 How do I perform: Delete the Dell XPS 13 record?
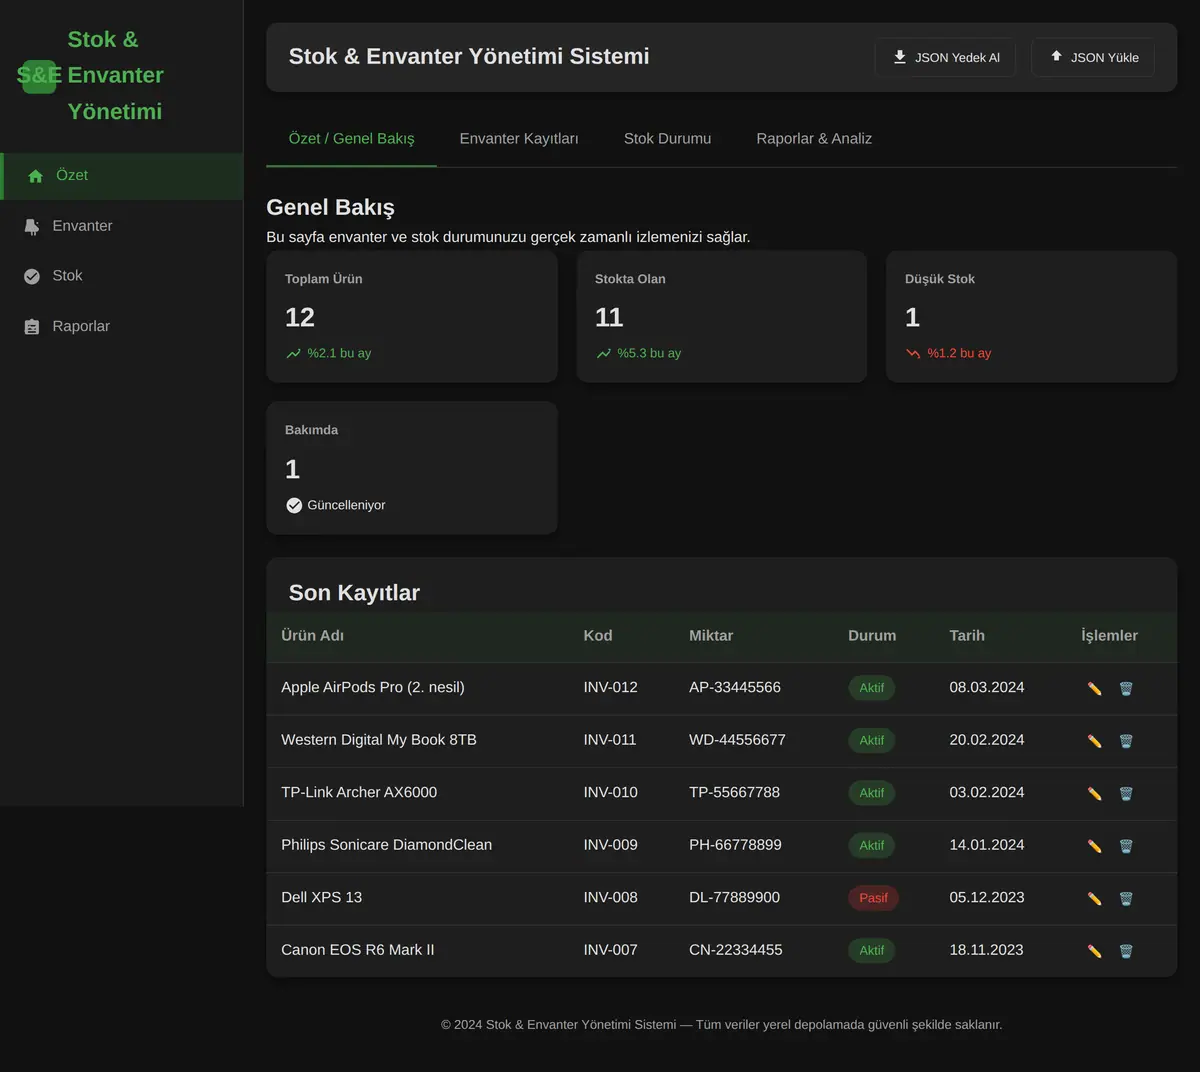pyautogui.click(x=1126, y=898)
